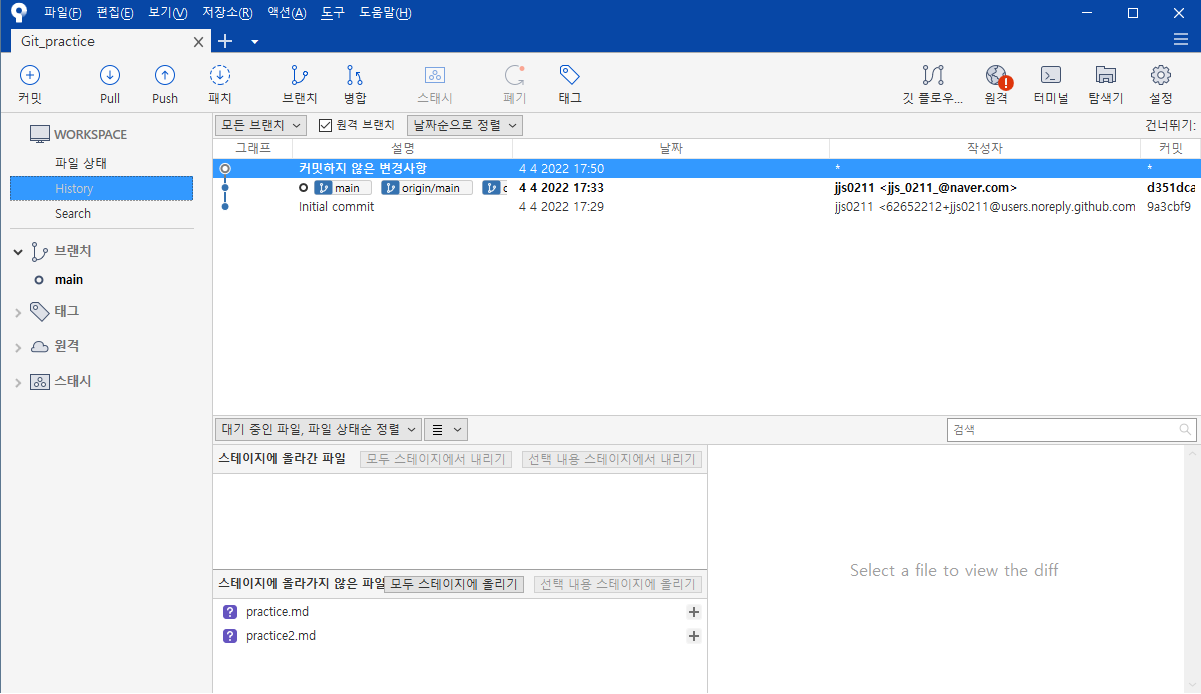The height and width of the screenshot is (694, 1201).
Task: Select 파일 상태 in the workspace sidebar
Action: pyautogui.click(x=81, y=163)
